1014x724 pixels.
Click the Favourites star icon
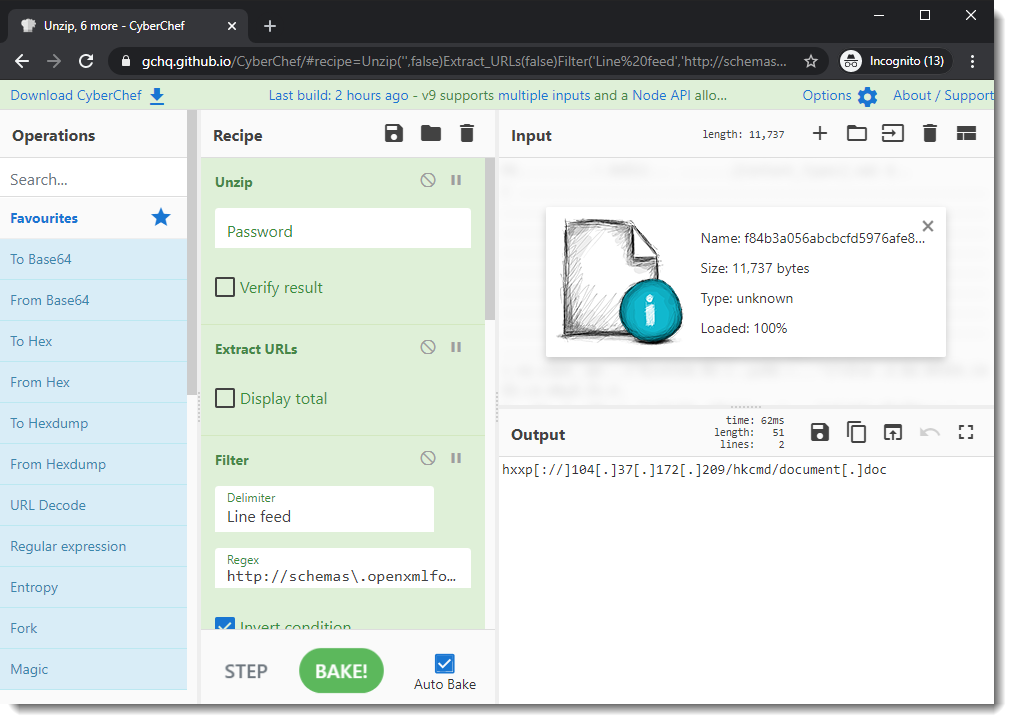pos(161,217)
